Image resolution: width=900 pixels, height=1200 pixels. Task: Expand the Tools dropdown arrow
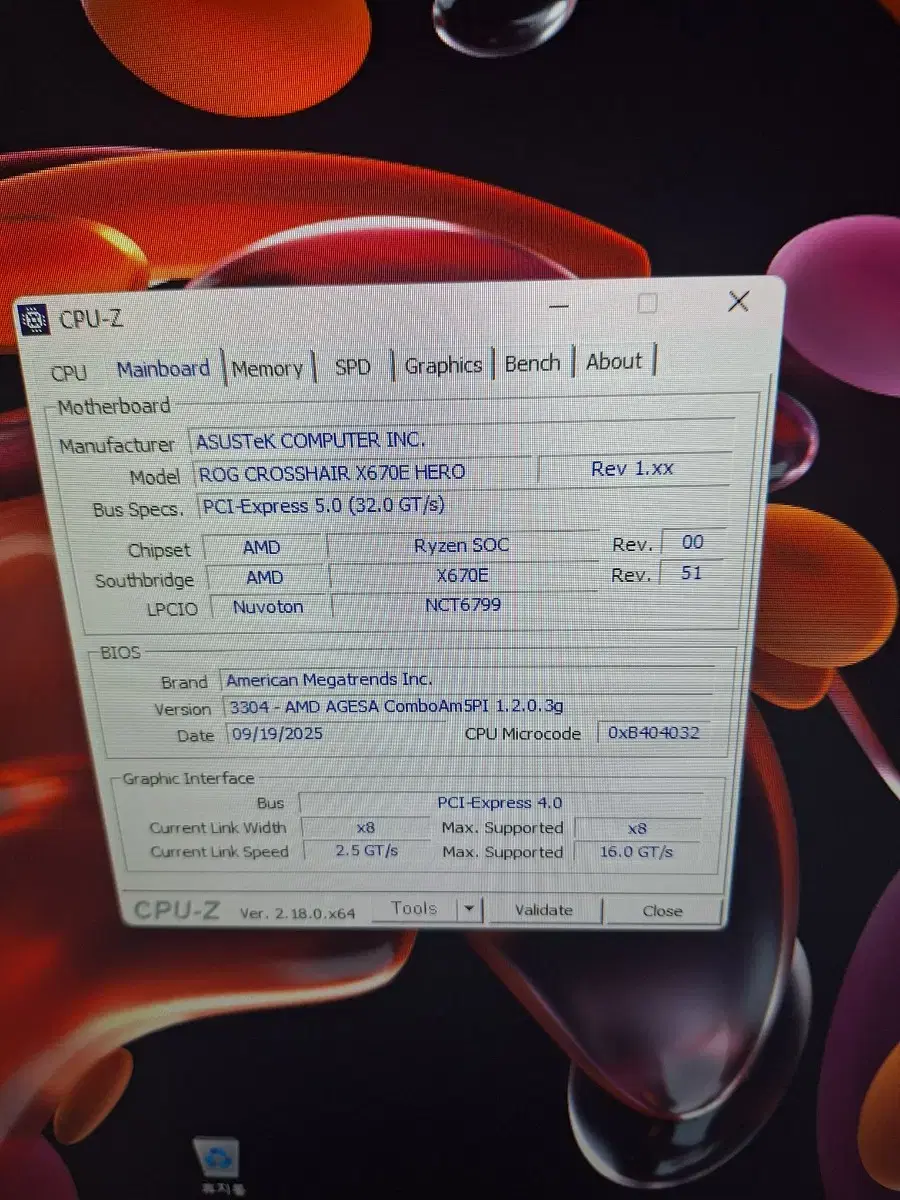pyautogui.click(x=469, y=910)
